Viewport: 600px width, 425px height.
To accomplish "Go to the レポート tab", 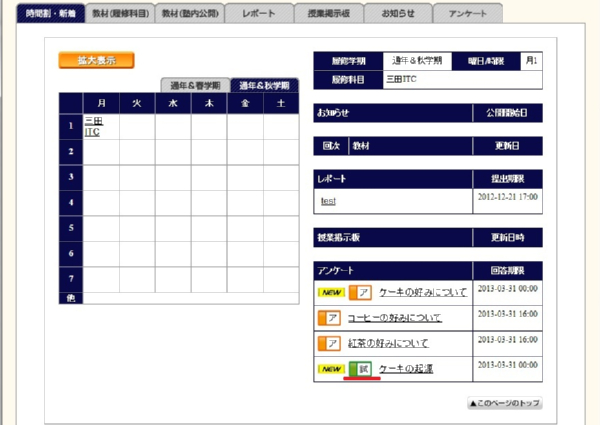I will (x=258, y=14).
